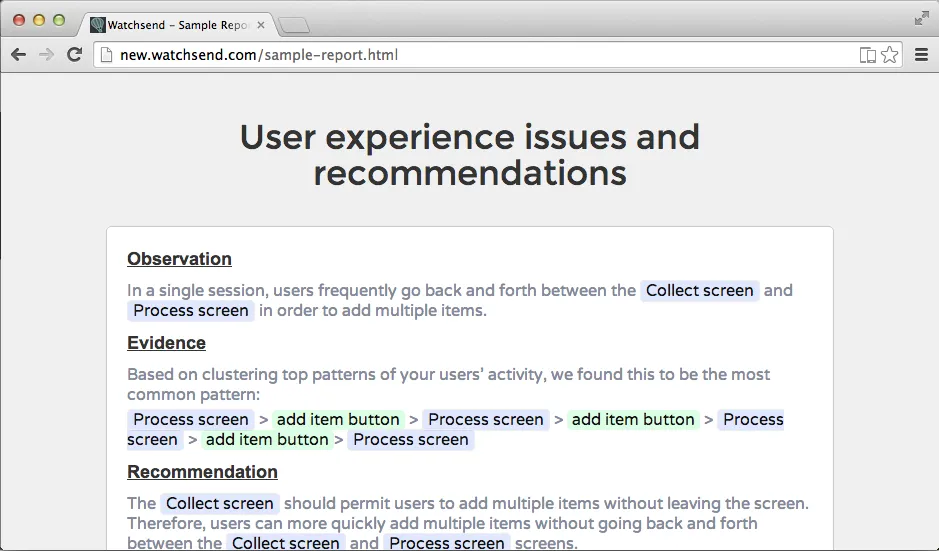Bookmark the page with the star icon
The width and height of the screenshot is (939, 551).
(x=890, y=55)
